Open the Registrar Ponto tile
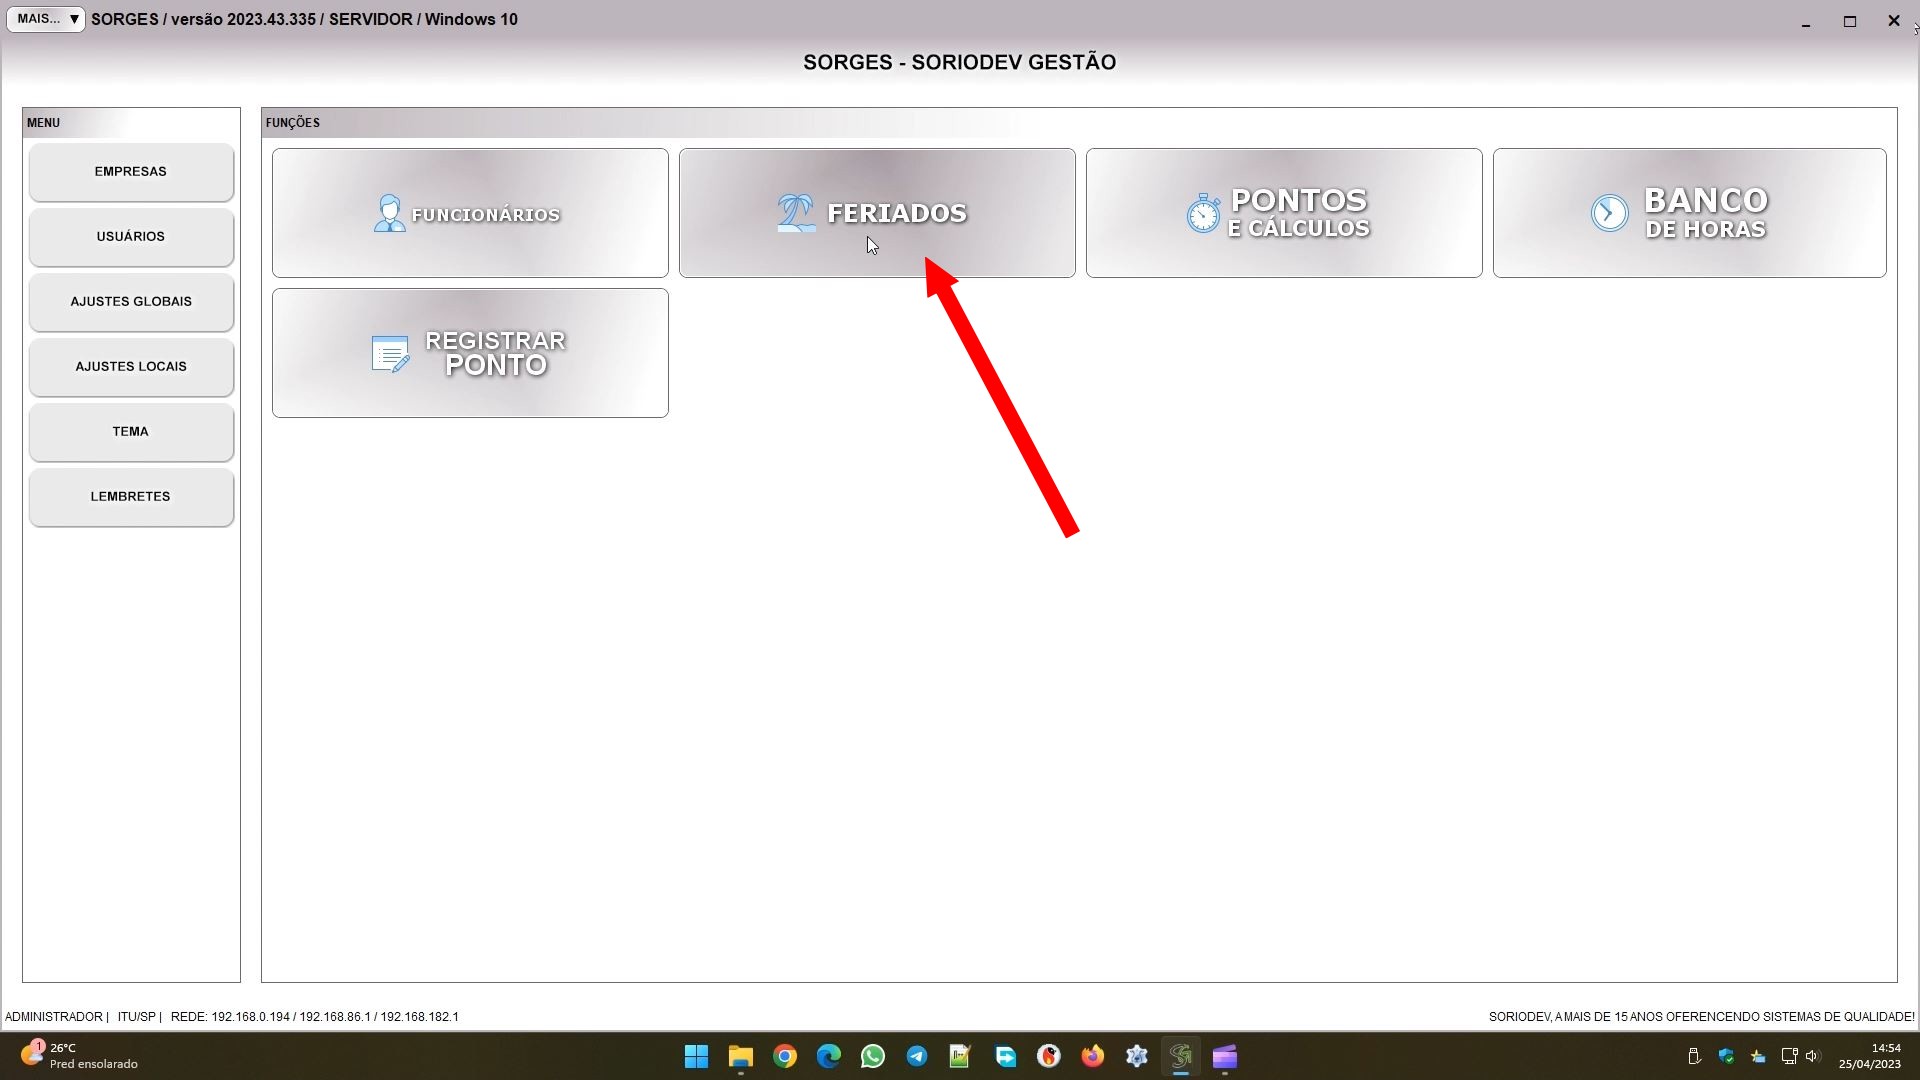The width and height of the screenshot is (1920, 1080). (470, 353)
